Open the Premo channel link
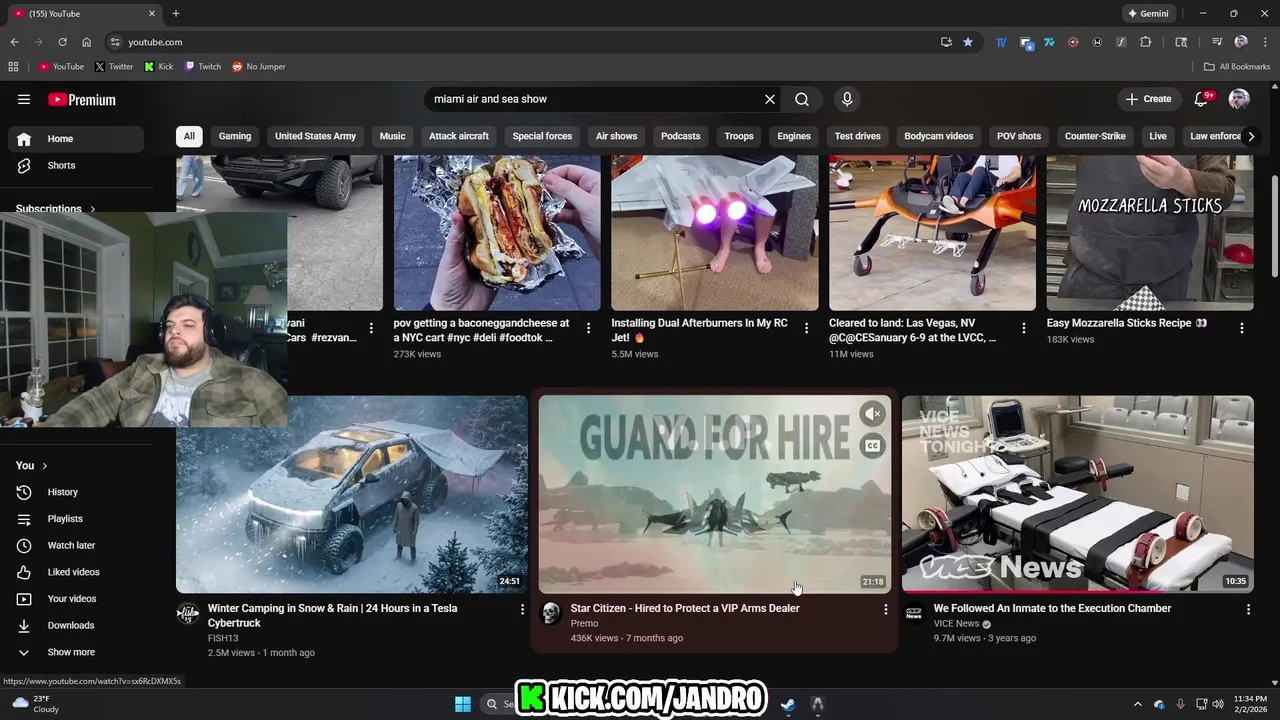The height and width of the screenshot is (720, 1280). [x=585, y=623]
